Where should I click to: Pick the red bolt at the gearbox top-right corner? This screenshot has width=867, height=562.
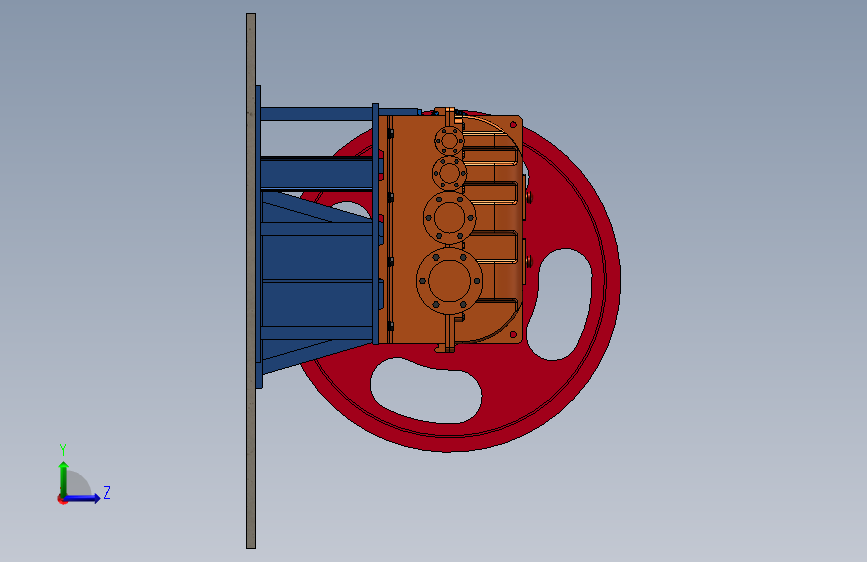click(513, 124)
